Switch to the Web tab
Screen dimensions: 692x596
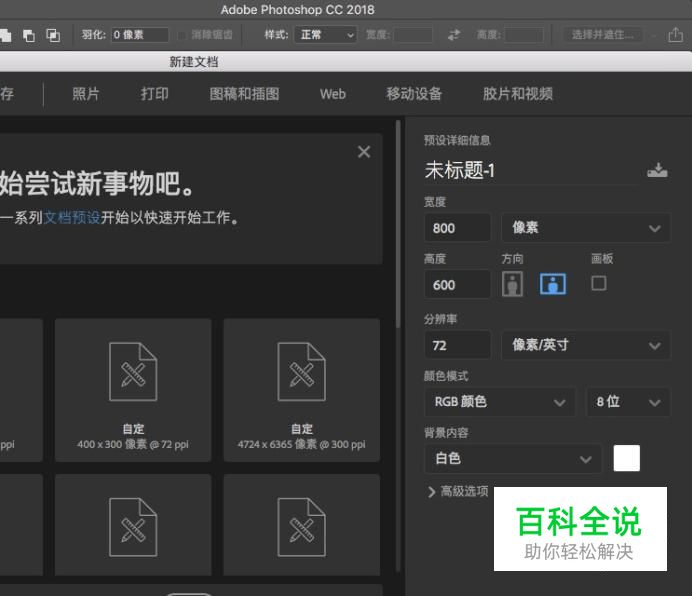(x=333, y=94)
